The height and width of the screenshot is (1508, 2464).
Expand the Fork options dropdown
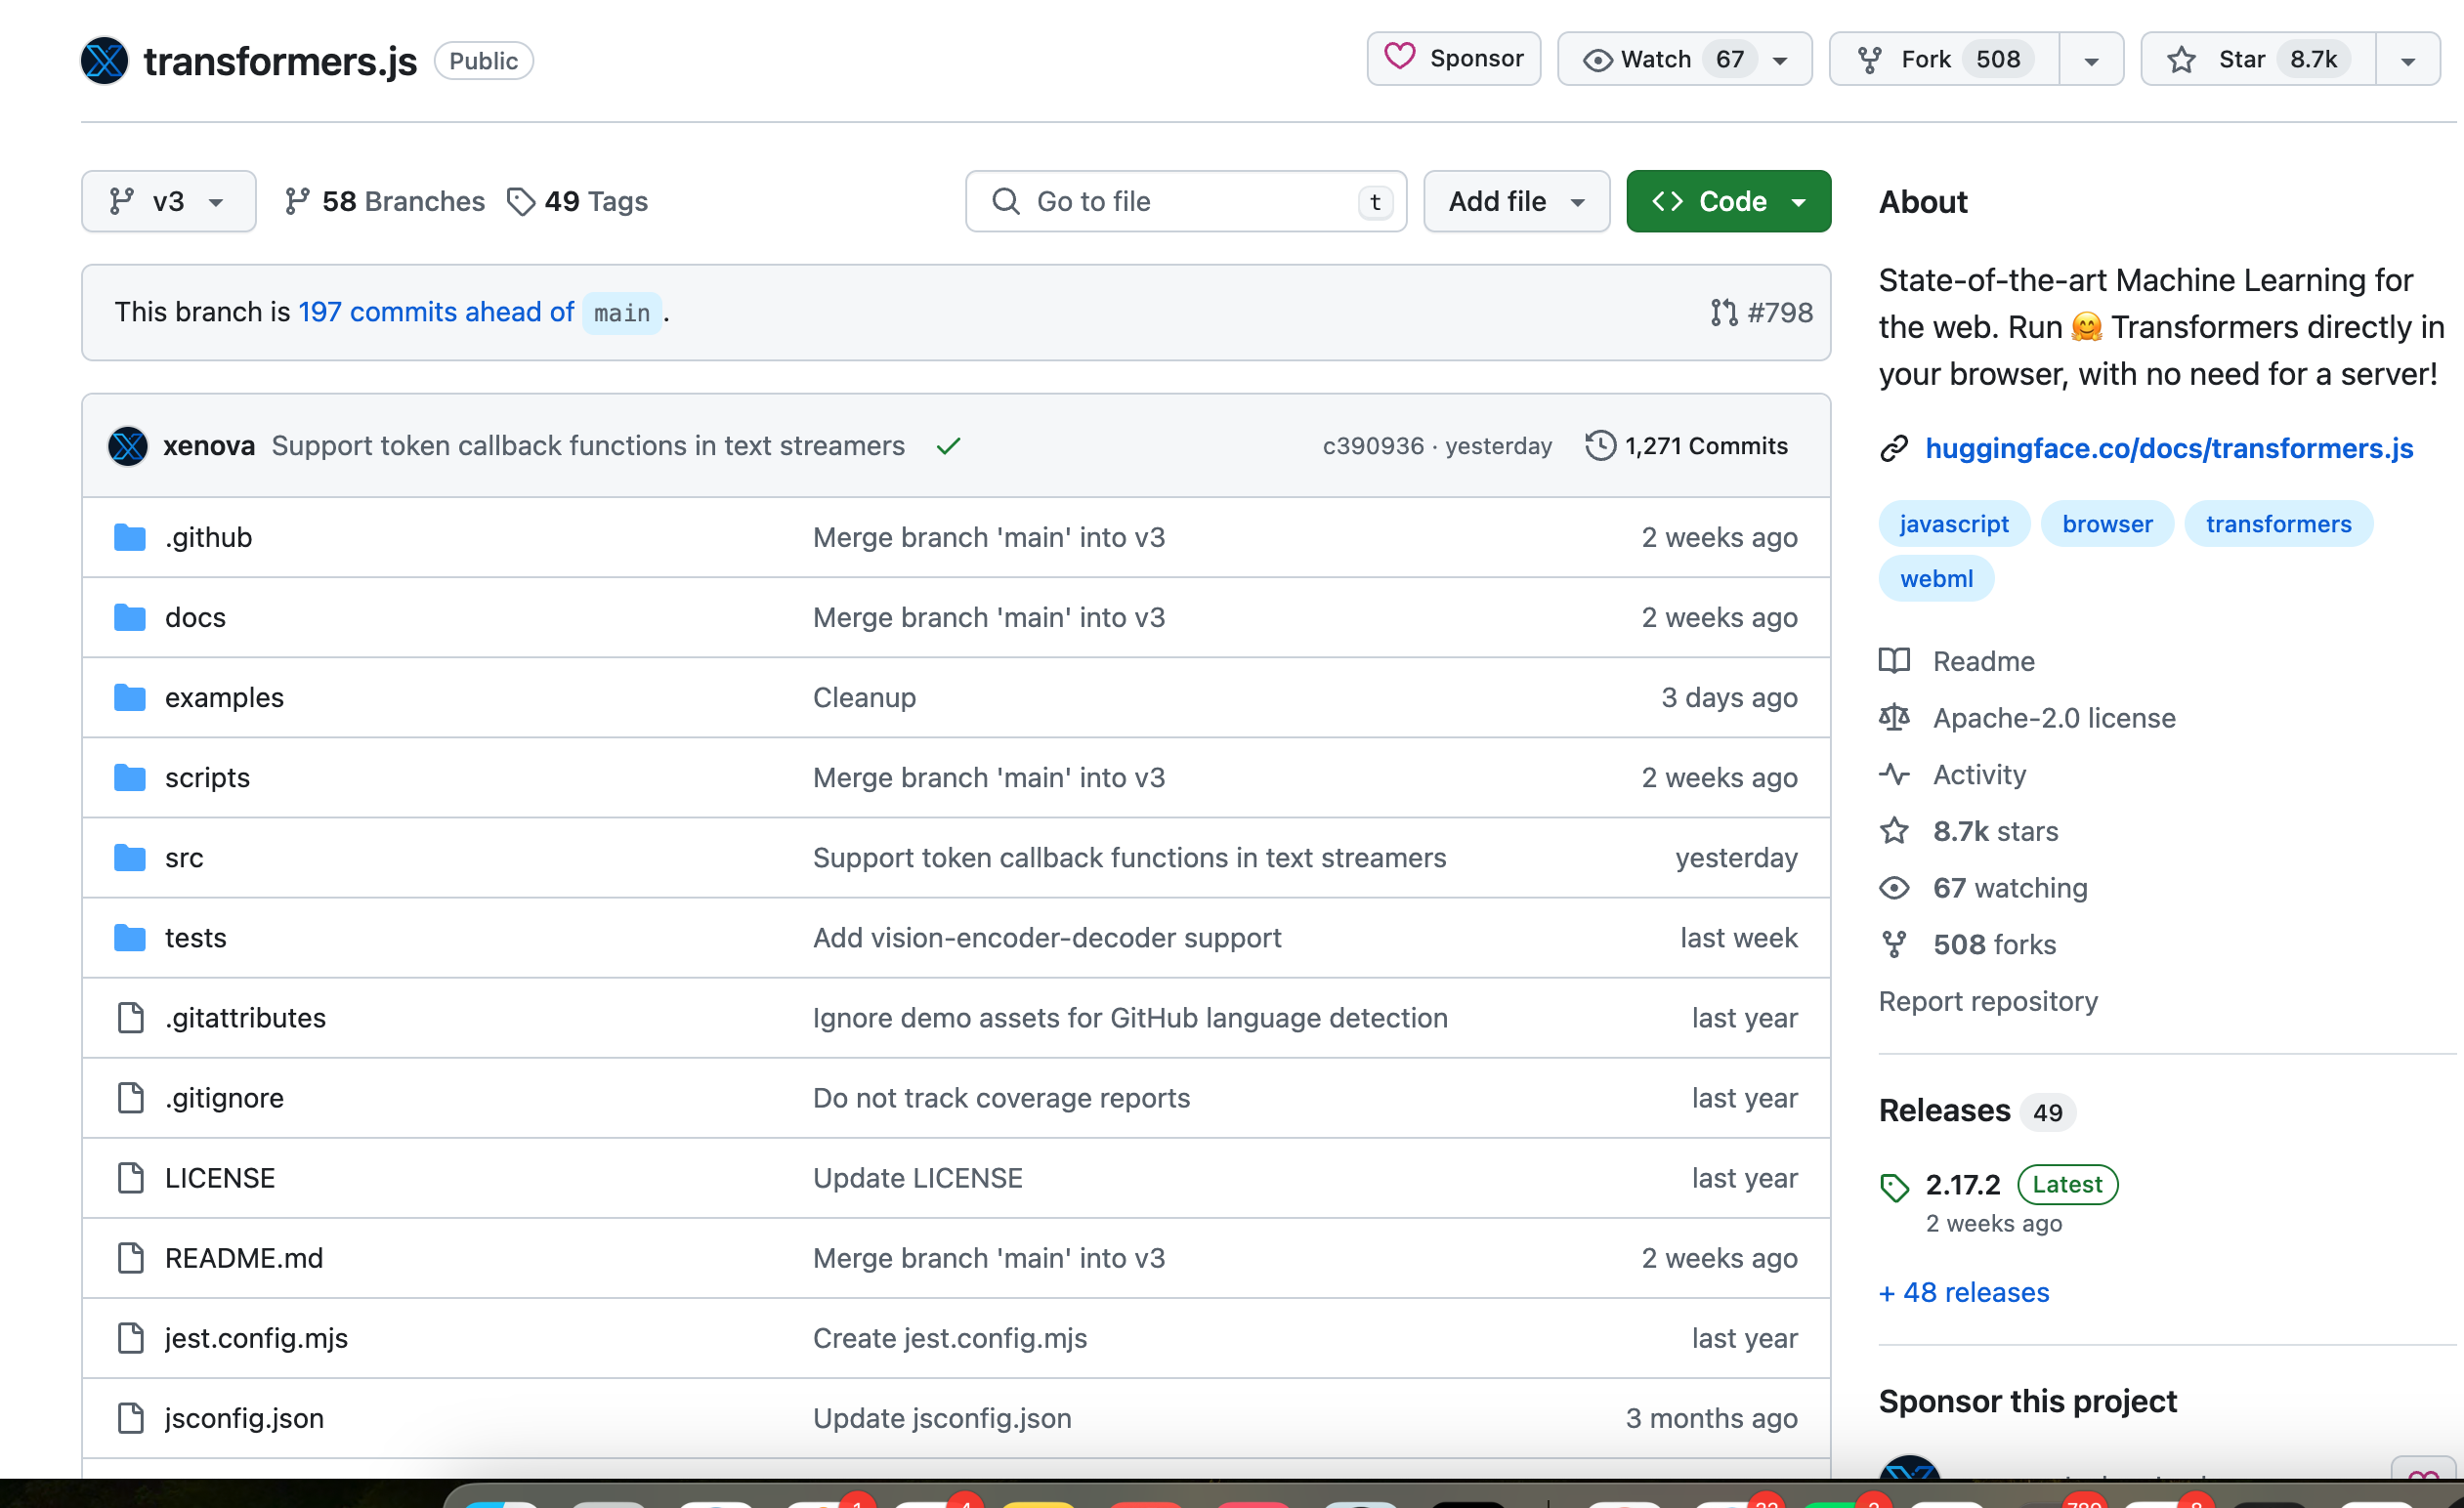(2091, 60)
